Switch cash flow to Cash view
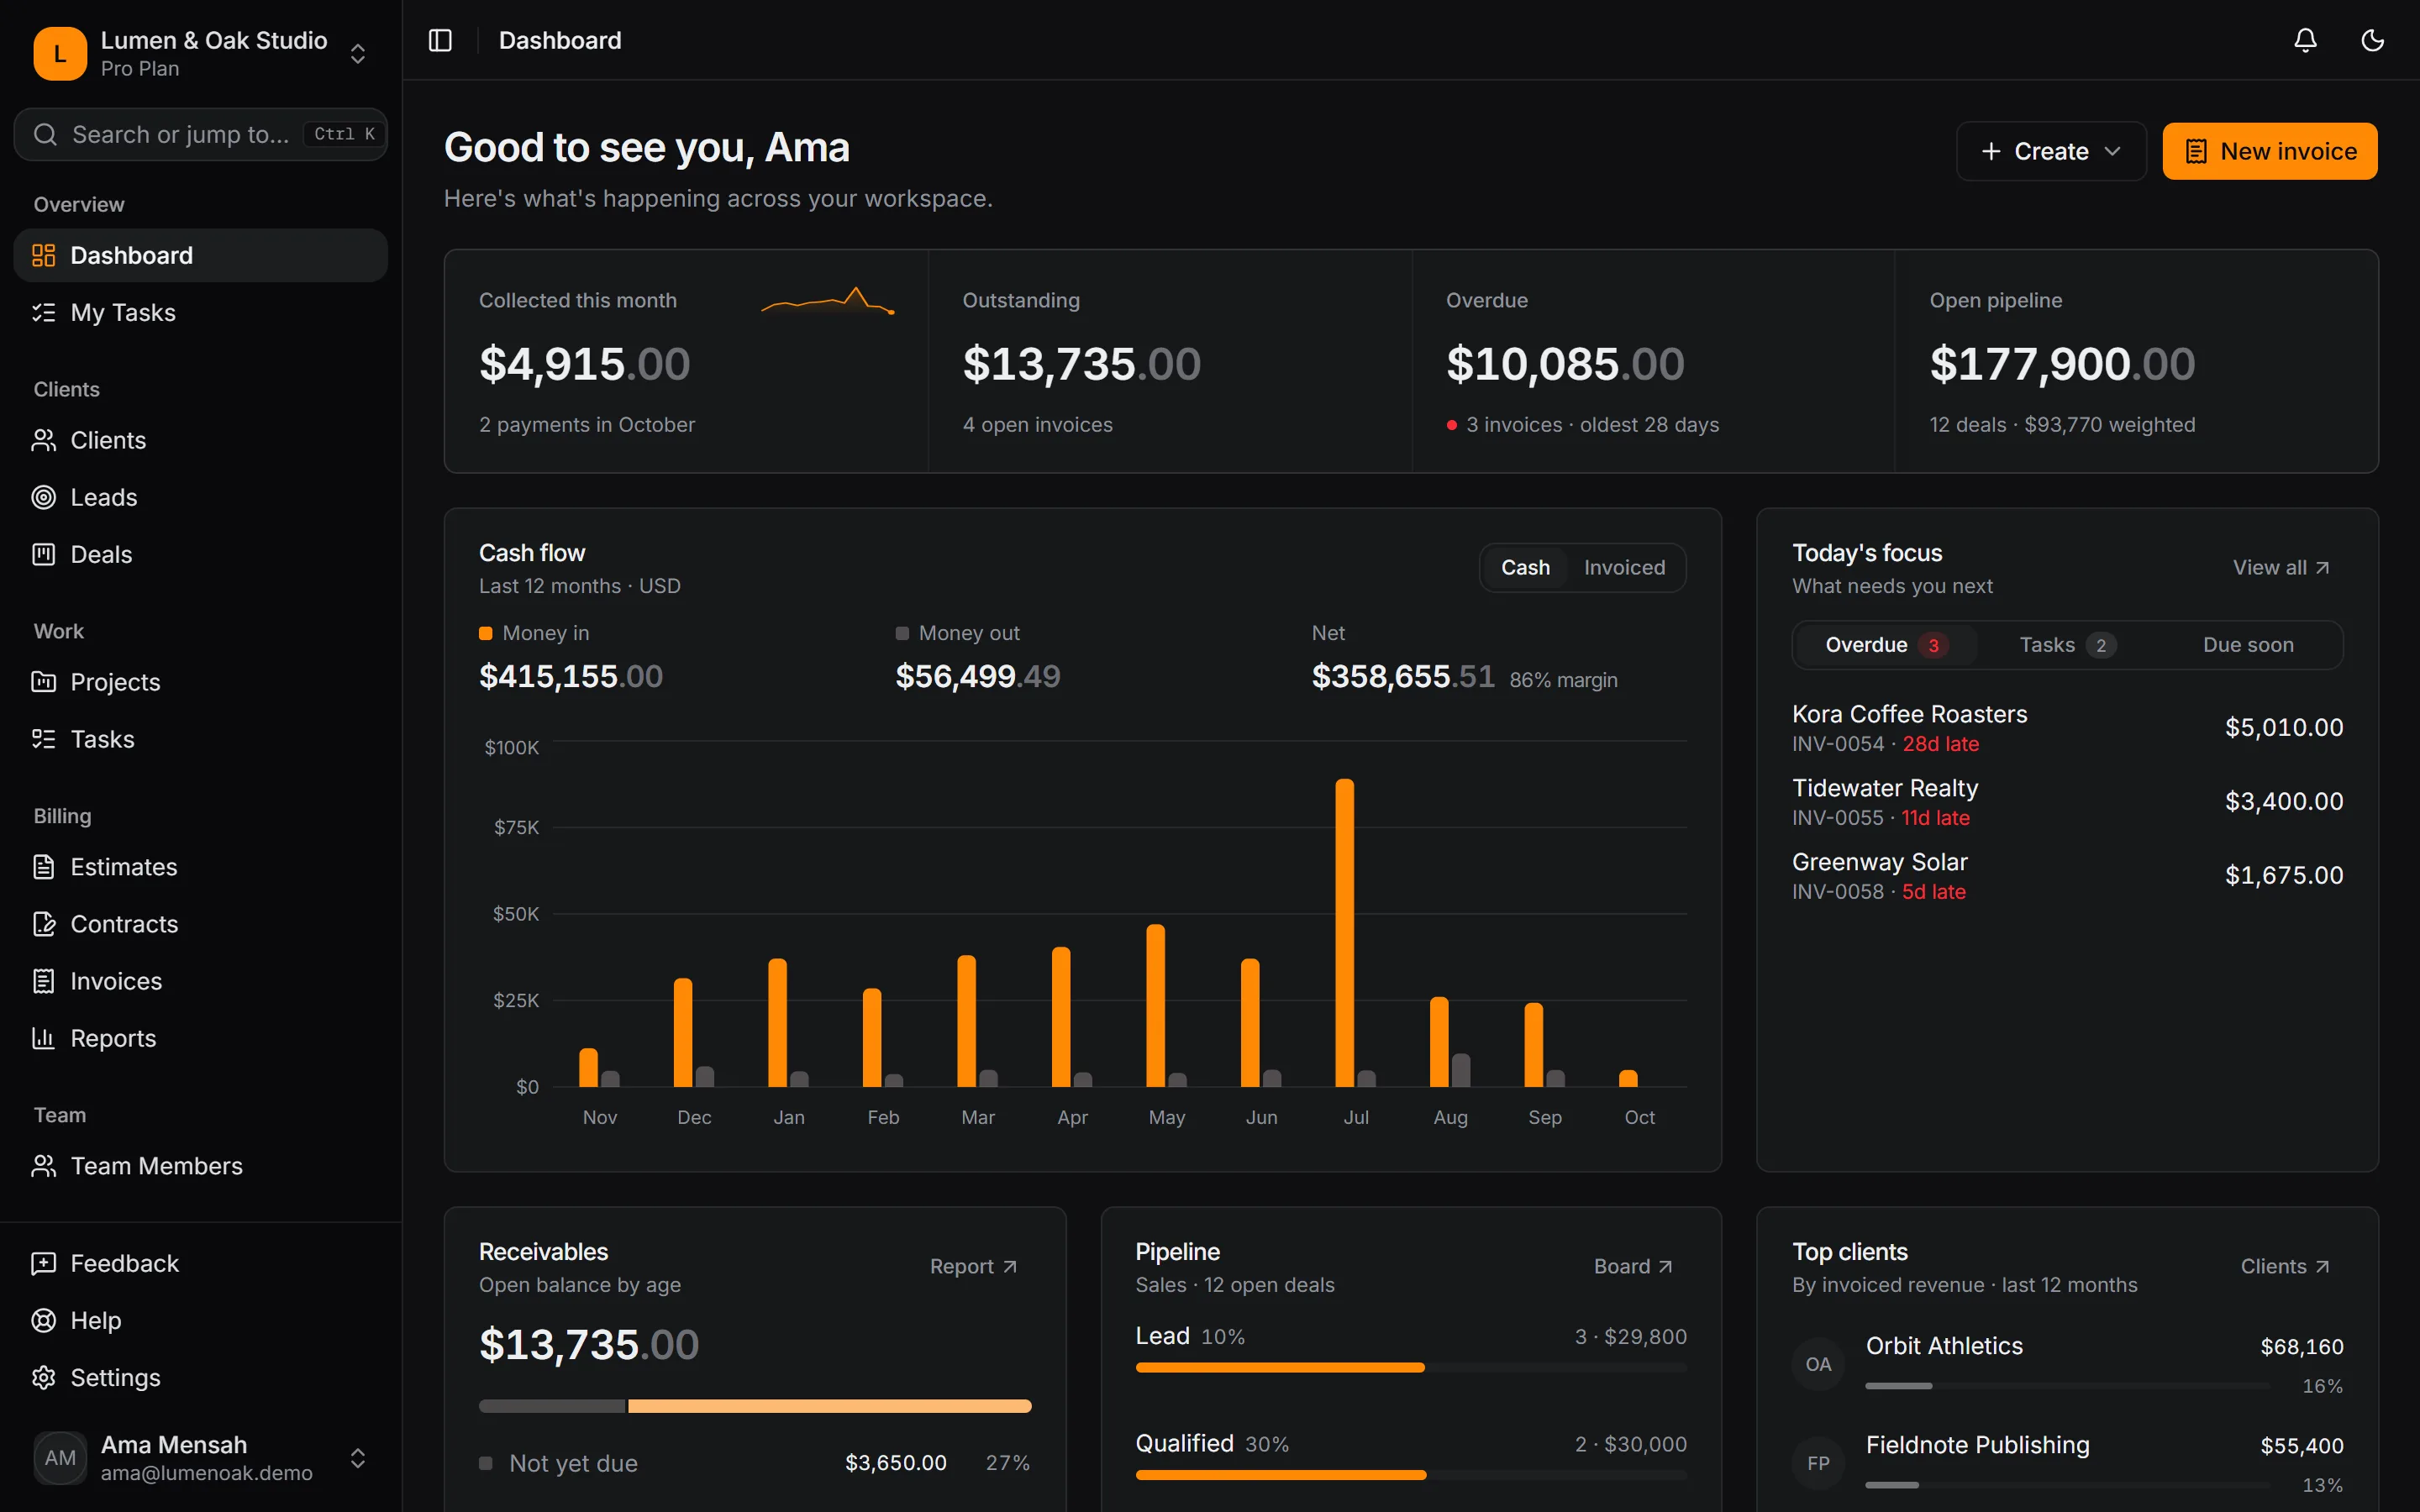 (1525, 567)
